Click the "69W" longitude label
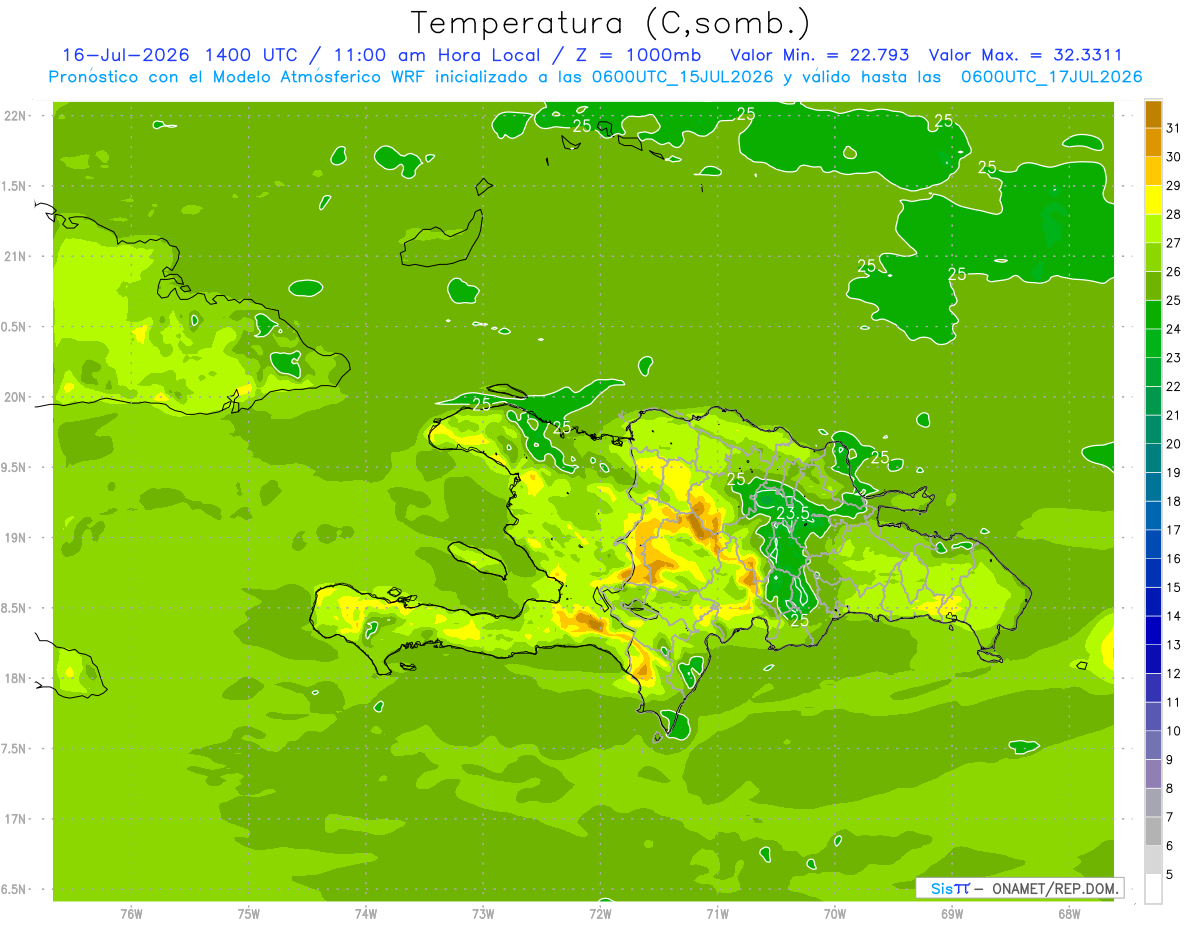 pos(952,914)
